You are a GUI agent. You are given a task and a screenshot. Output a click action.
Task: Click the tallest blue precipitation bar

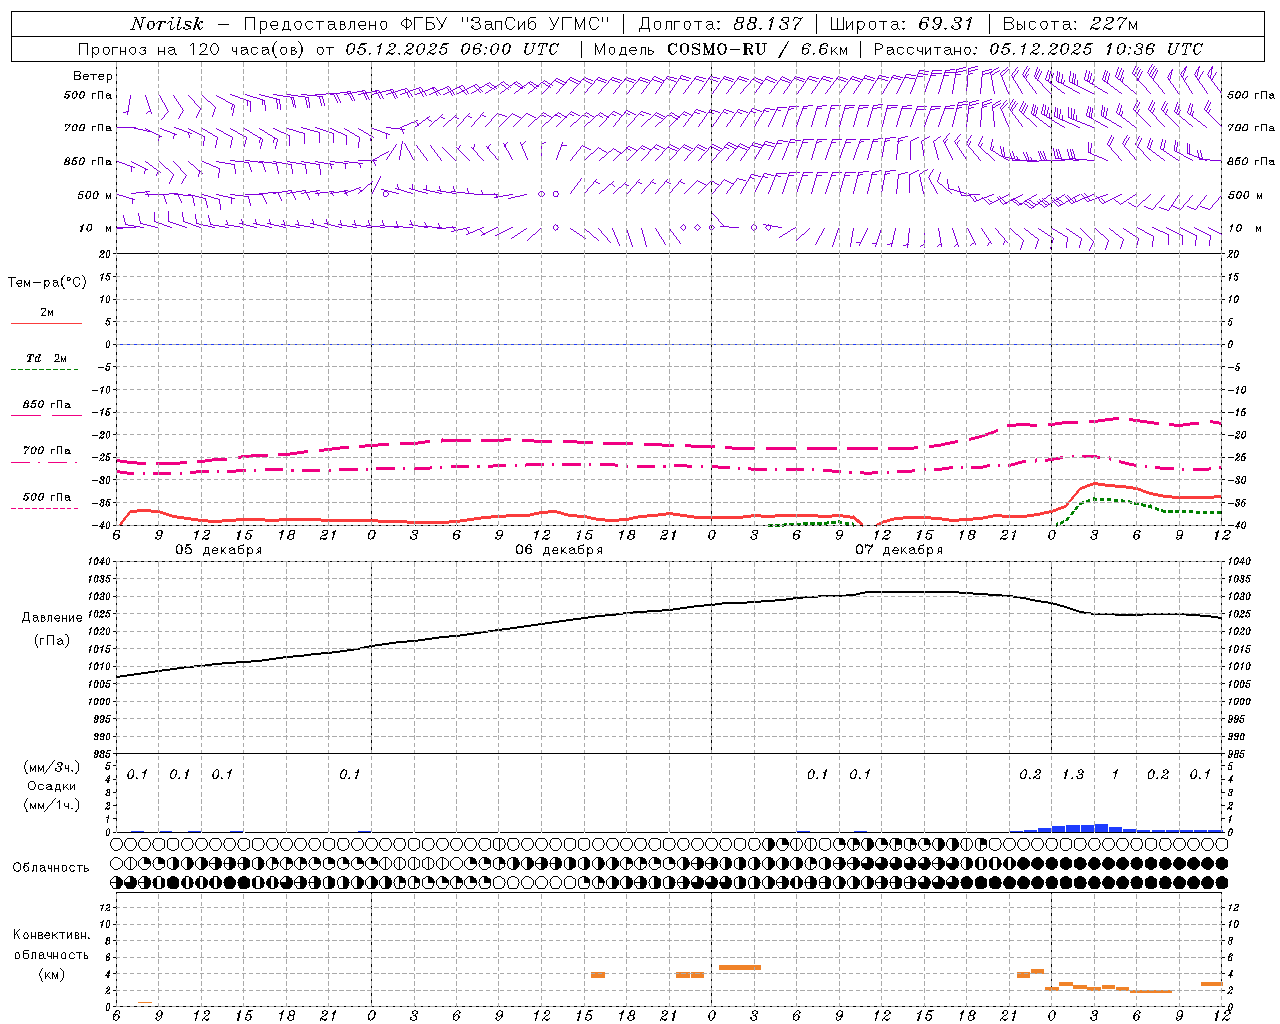1101,828
